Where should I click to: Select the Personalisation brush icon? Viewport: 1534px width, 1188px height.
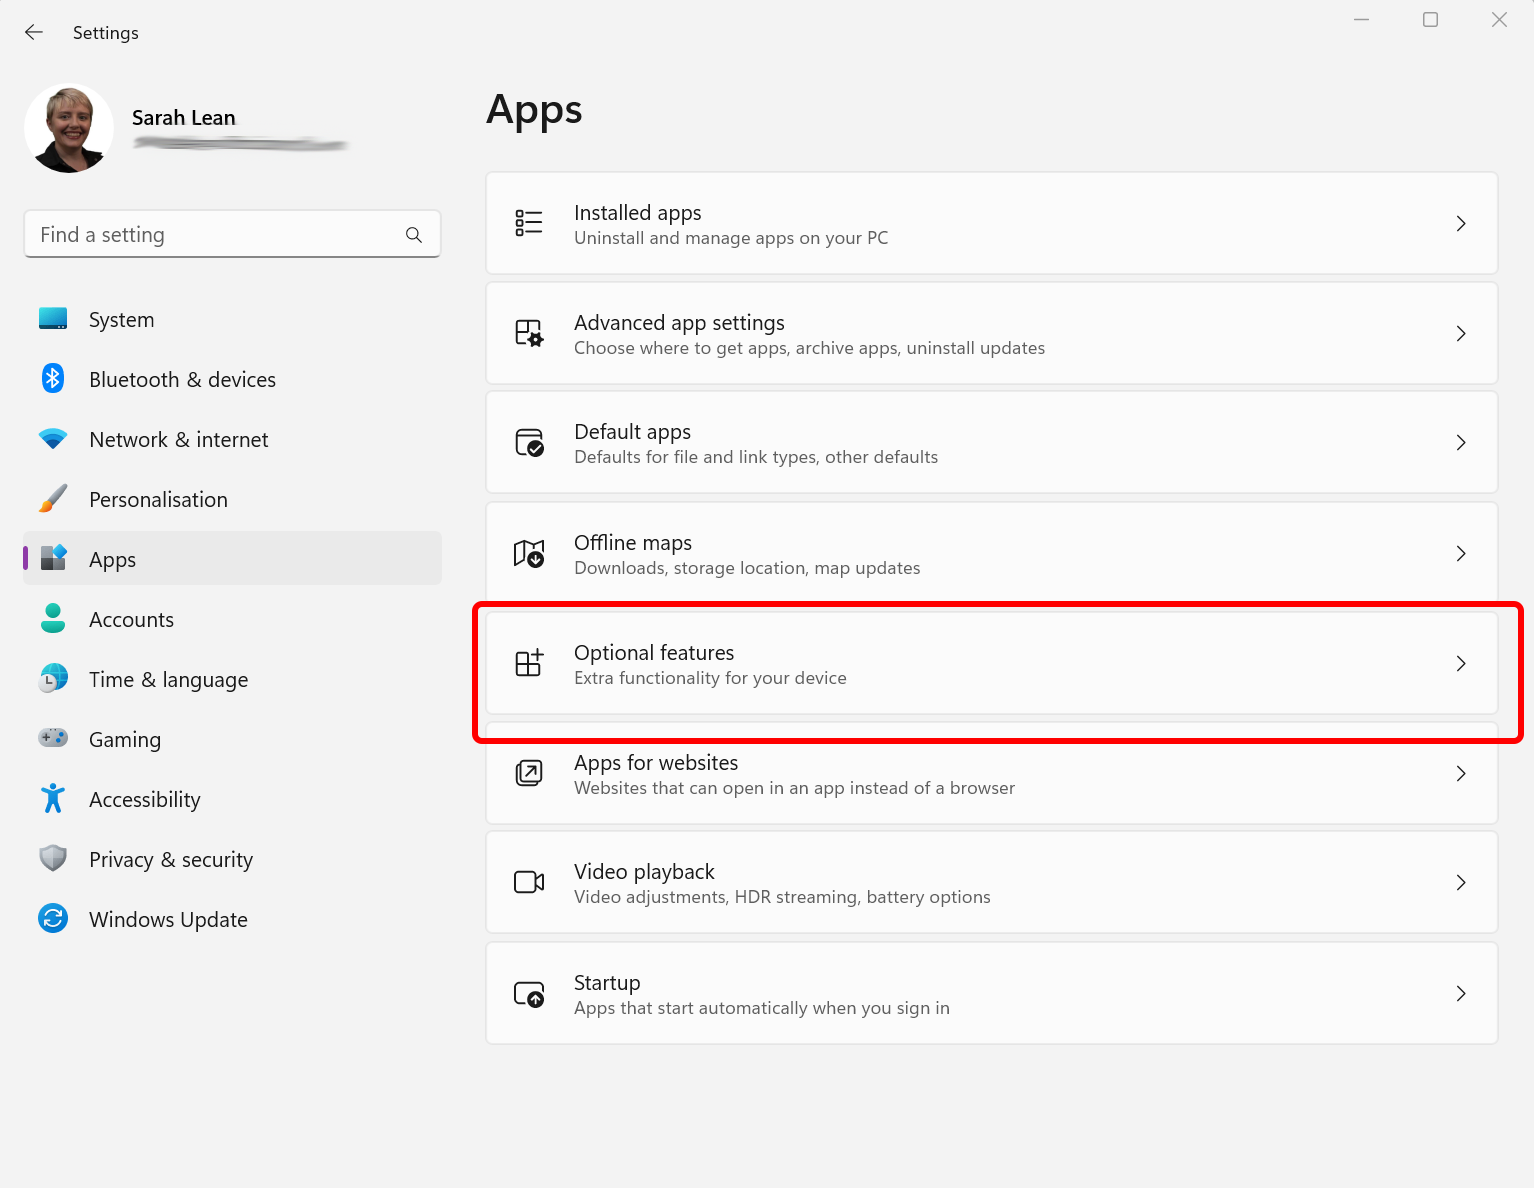coord(52,499)
